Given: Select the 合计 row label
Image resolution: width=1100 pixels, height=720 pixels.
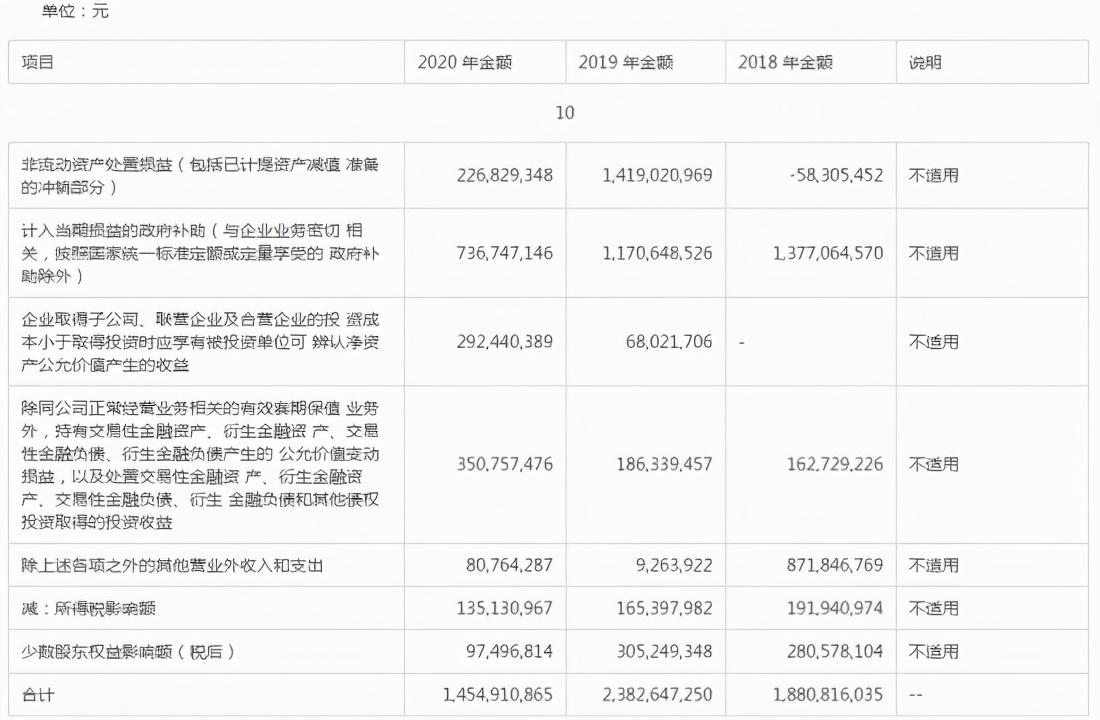Looking at the screenshot, I should point(35,695).
